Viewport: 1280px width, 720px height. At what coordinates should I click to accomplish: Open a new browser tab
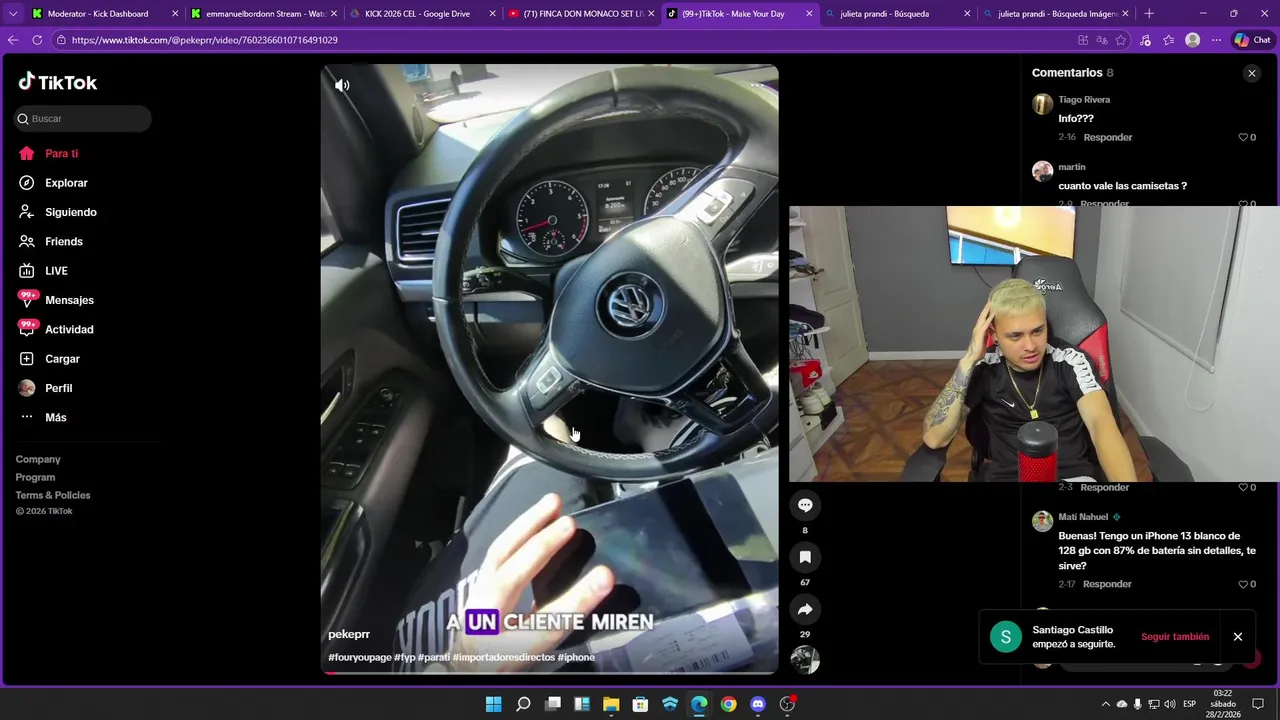point(1149,14)
